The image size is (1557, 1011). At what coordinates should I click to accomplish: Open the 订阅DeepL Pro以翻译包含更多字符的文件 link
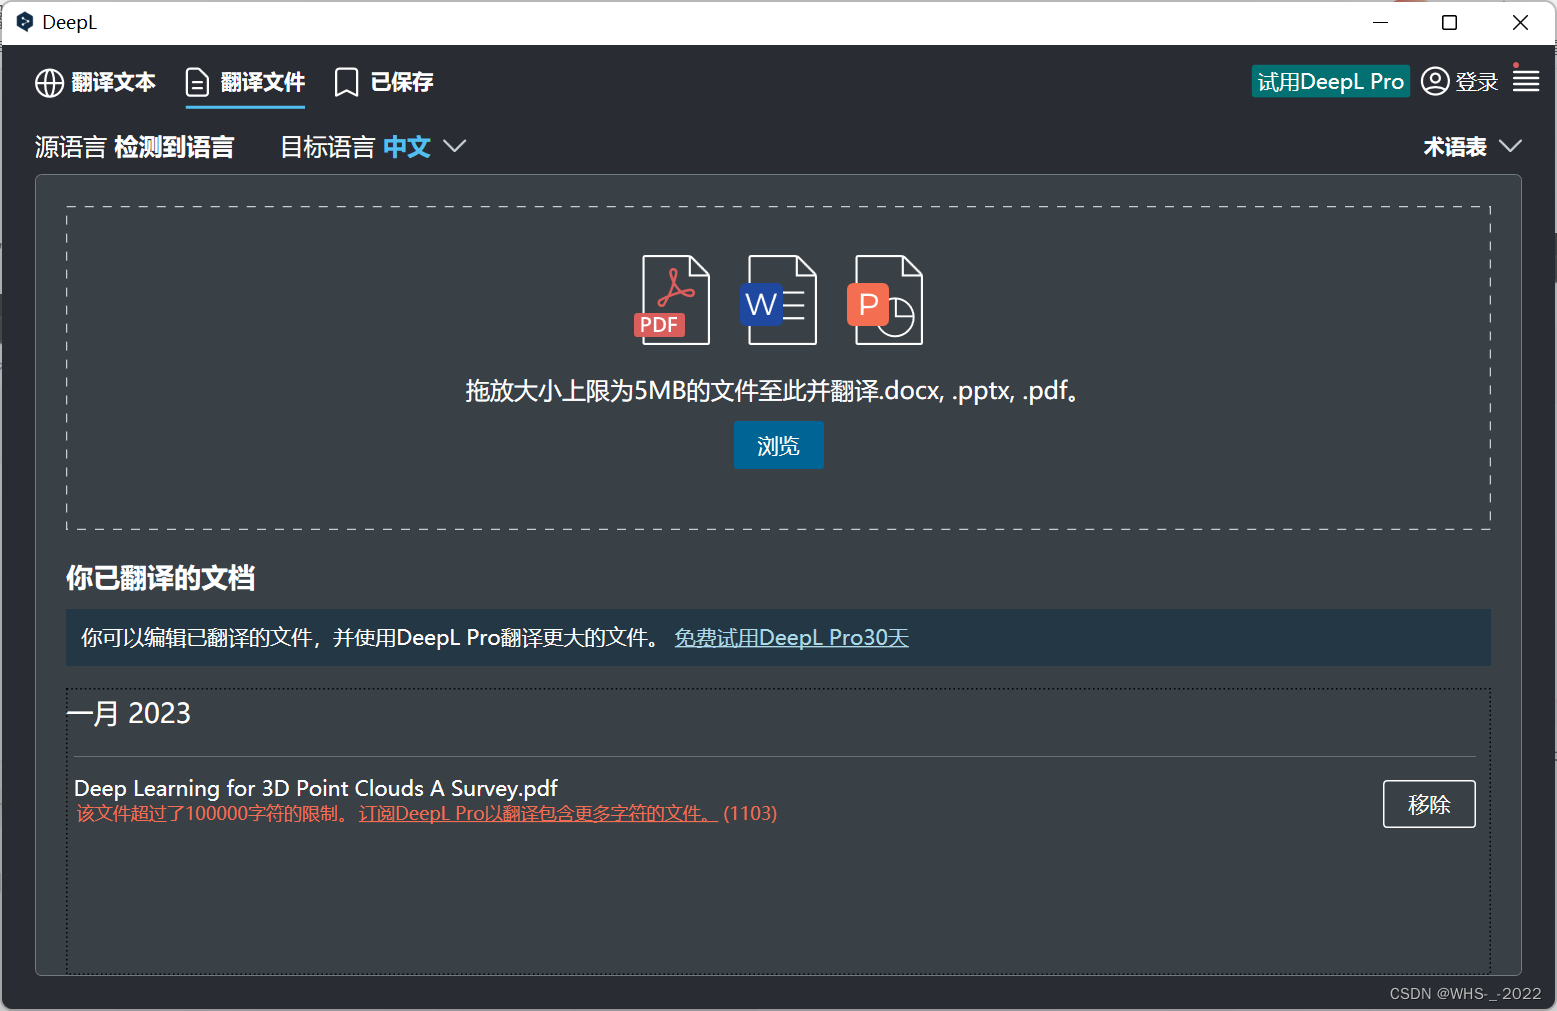pyautogui.click(x=537, y=814)
